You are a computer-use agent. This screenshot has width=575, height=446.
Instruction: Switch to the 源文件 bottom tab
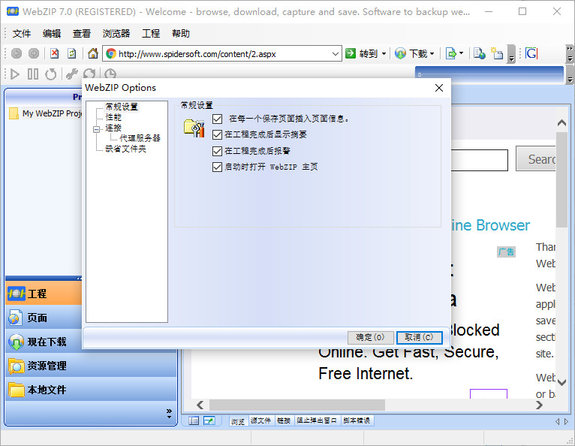[260, 421]
